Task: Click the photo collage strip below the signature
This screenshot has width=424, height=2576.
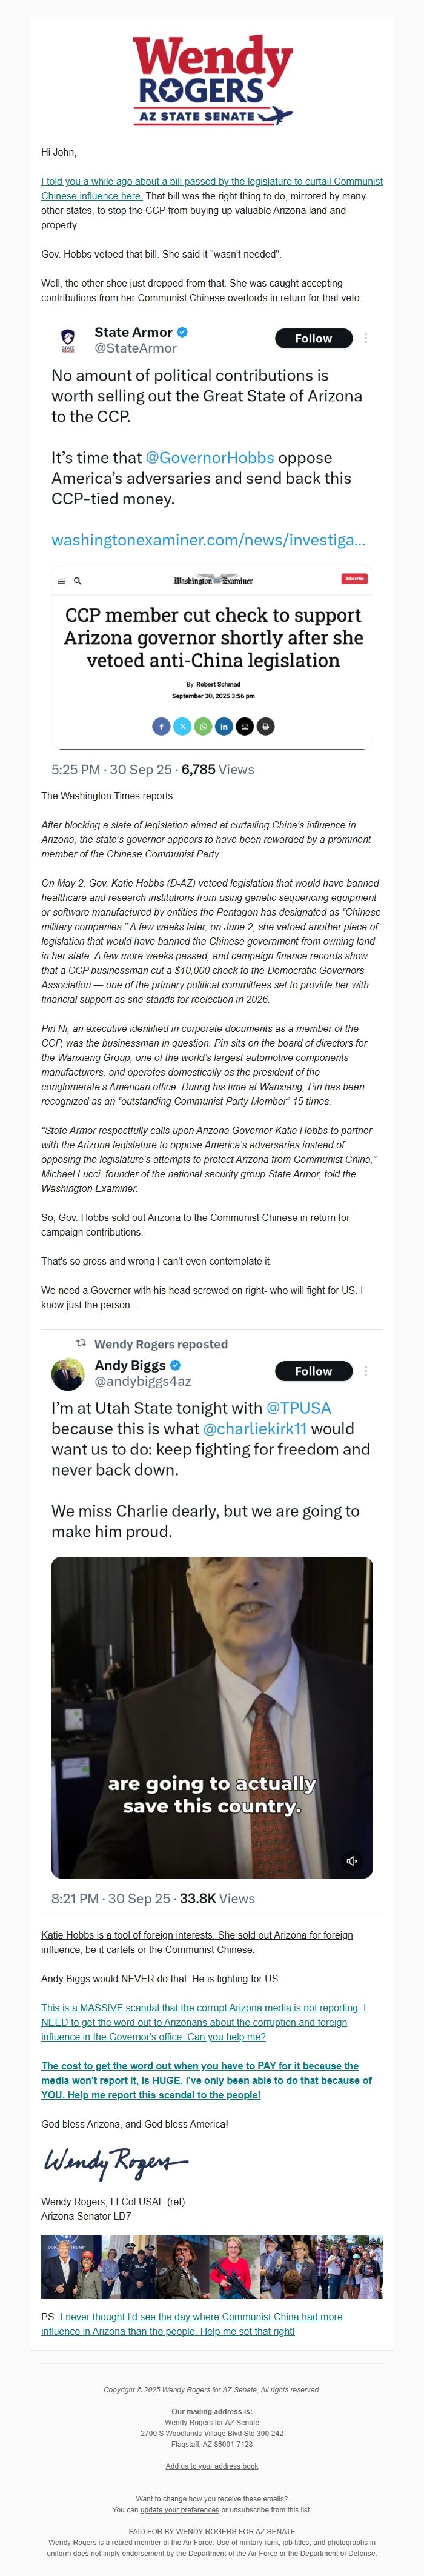Action: click(x=212, y=2267)
